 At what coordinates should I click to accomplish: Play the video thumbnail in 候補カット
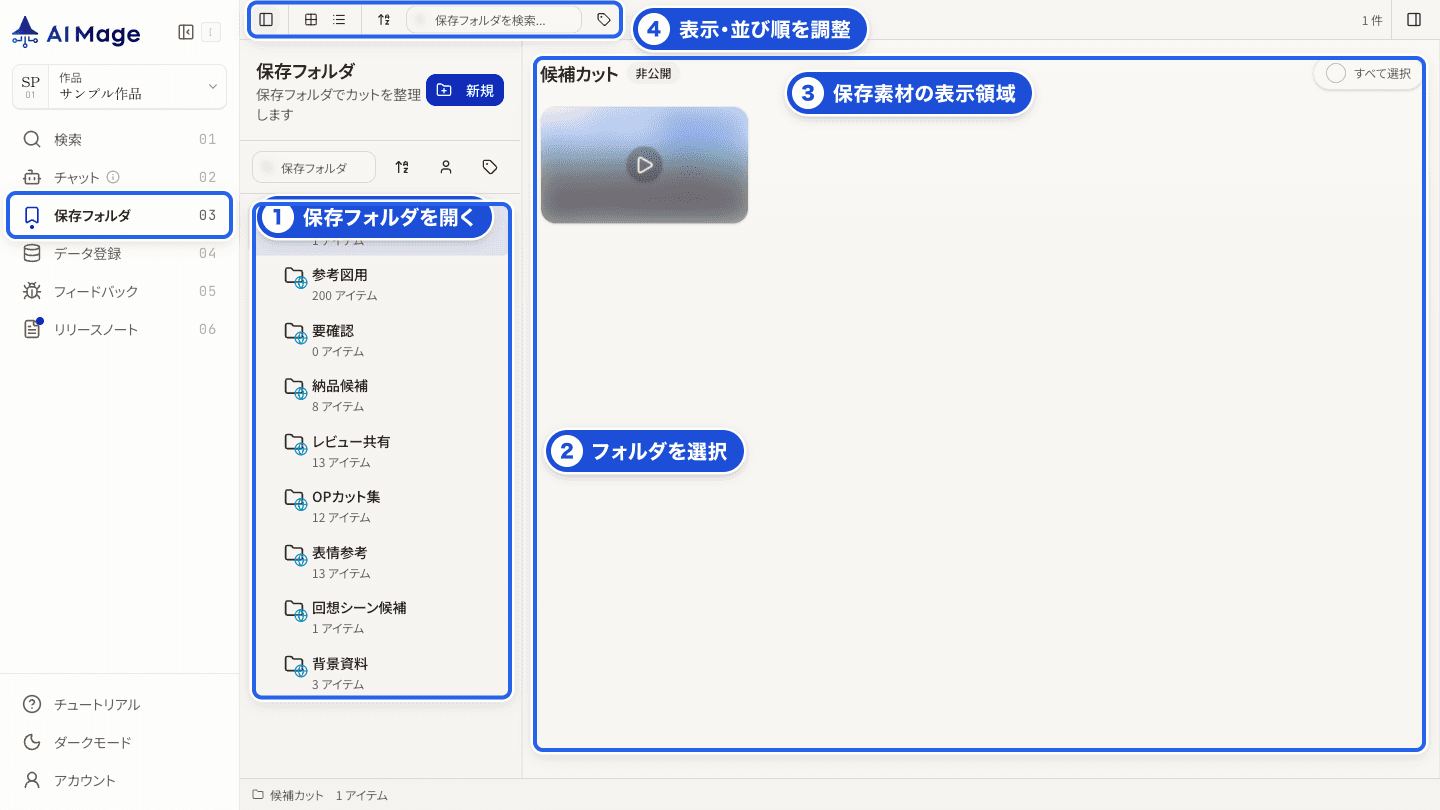(x=644, y=165)
